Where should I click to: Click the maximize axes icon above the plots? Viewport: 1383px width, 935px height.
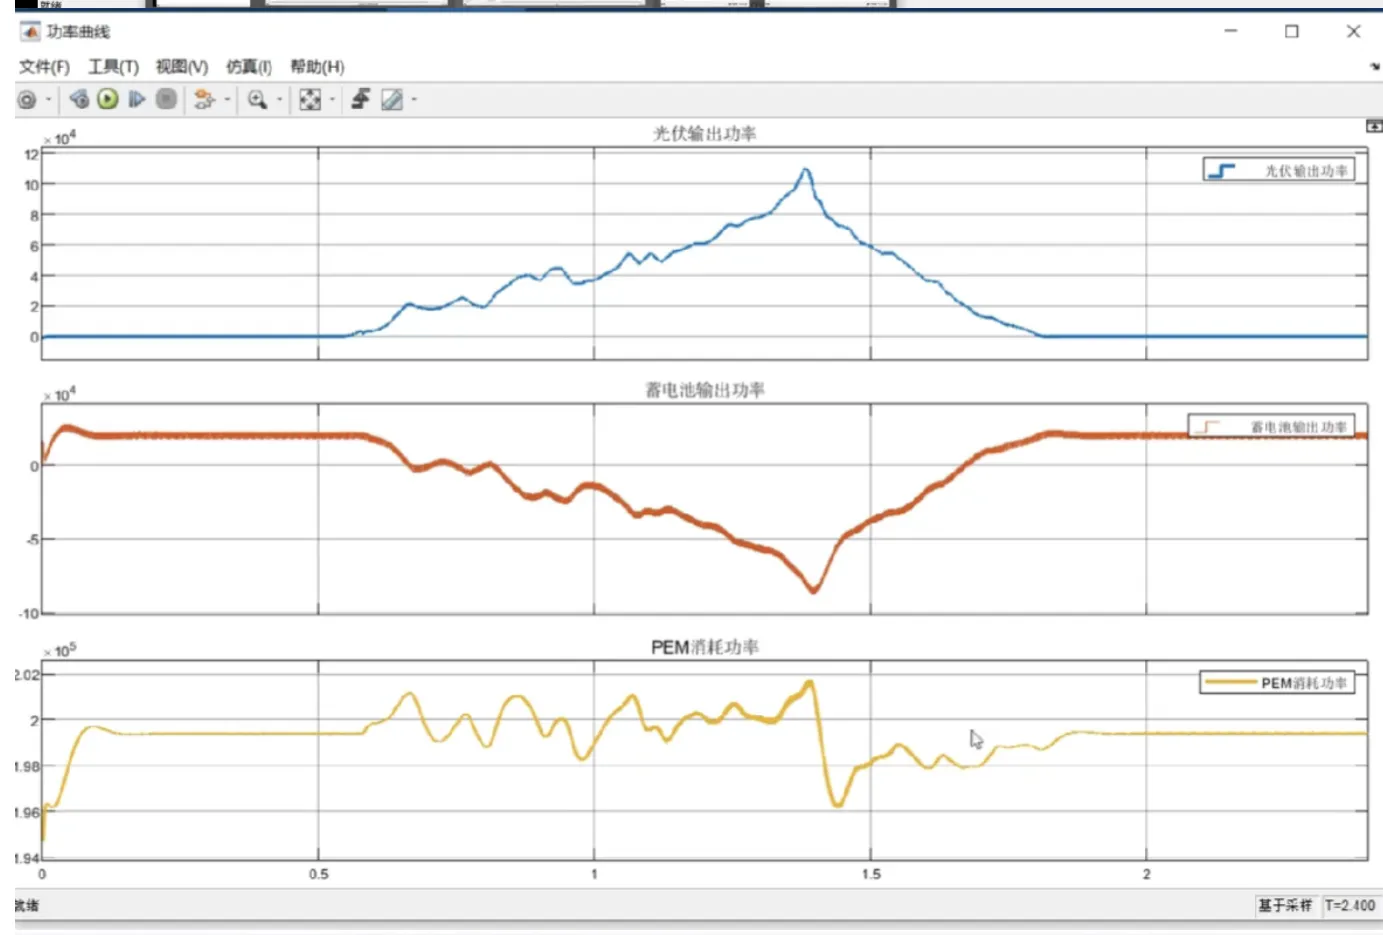[x=1374, y=126]
